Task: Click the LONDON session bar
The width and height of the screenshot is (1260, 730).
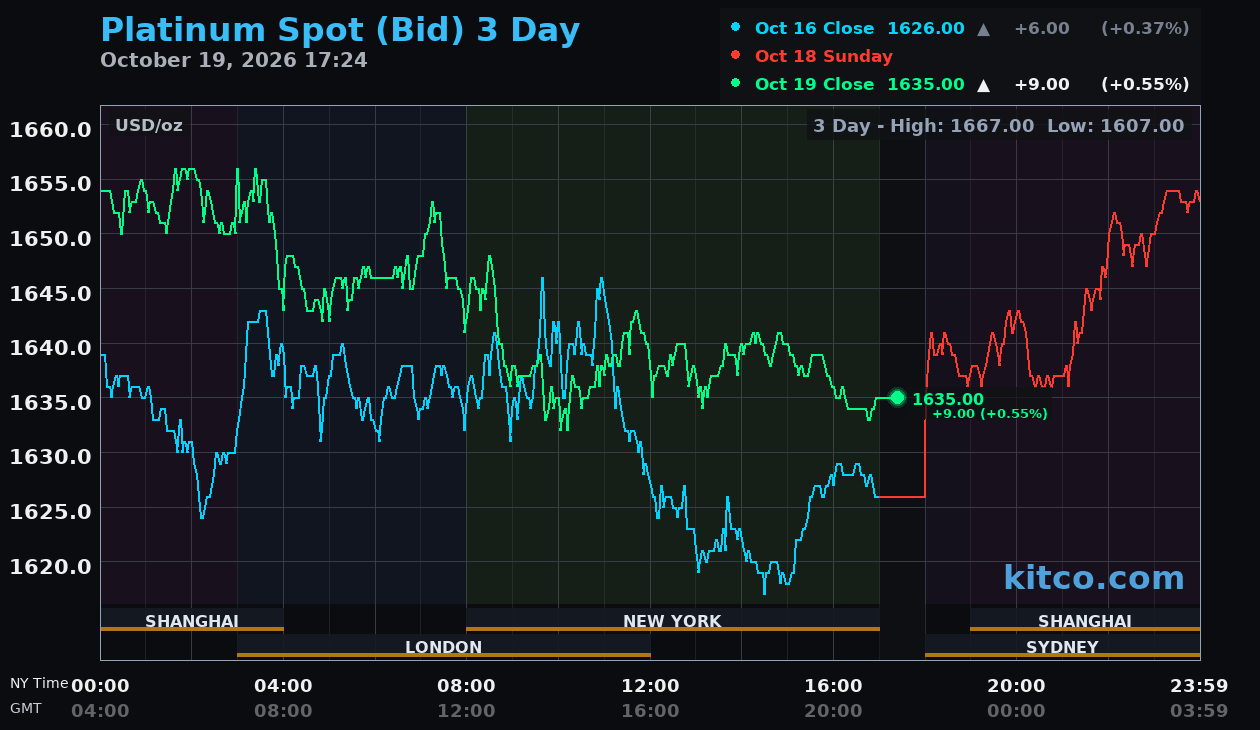Action: tap(444, 647)
